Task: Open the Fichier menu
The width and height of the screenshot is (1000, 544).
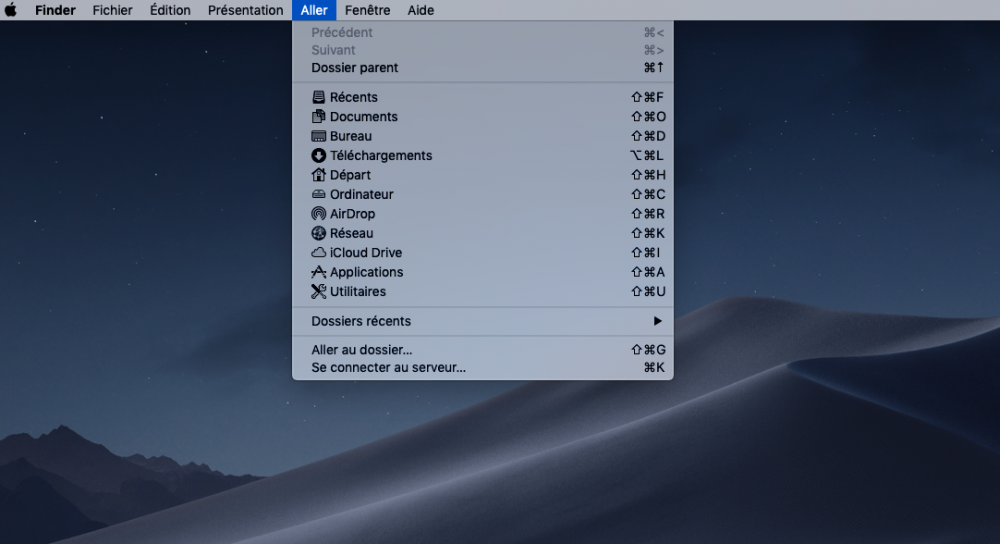Action: click(112, 10)
